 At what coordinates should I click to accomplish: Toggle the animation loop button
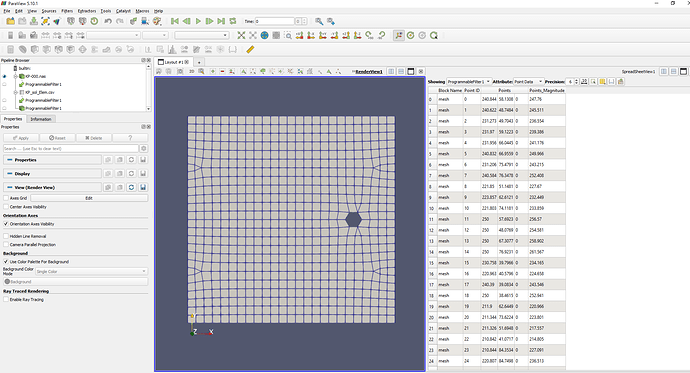point(233,21)
